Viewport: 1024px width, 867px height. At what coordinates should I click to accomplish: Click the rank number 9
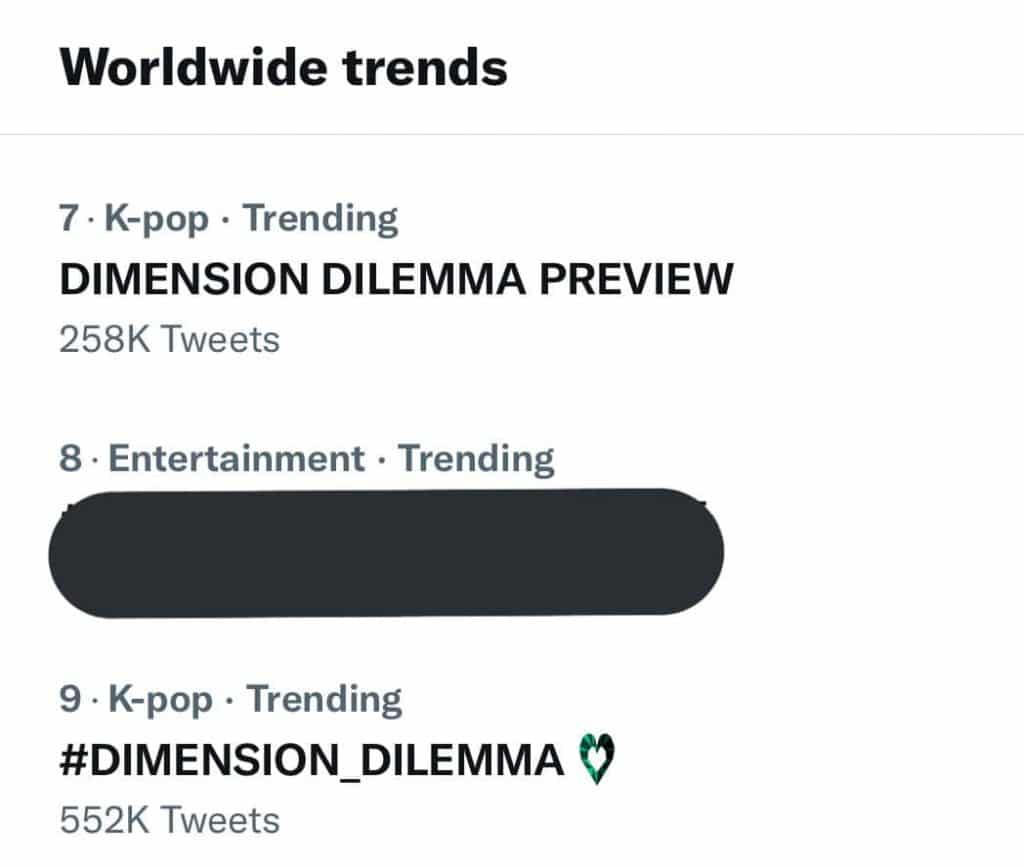(70, 699)
